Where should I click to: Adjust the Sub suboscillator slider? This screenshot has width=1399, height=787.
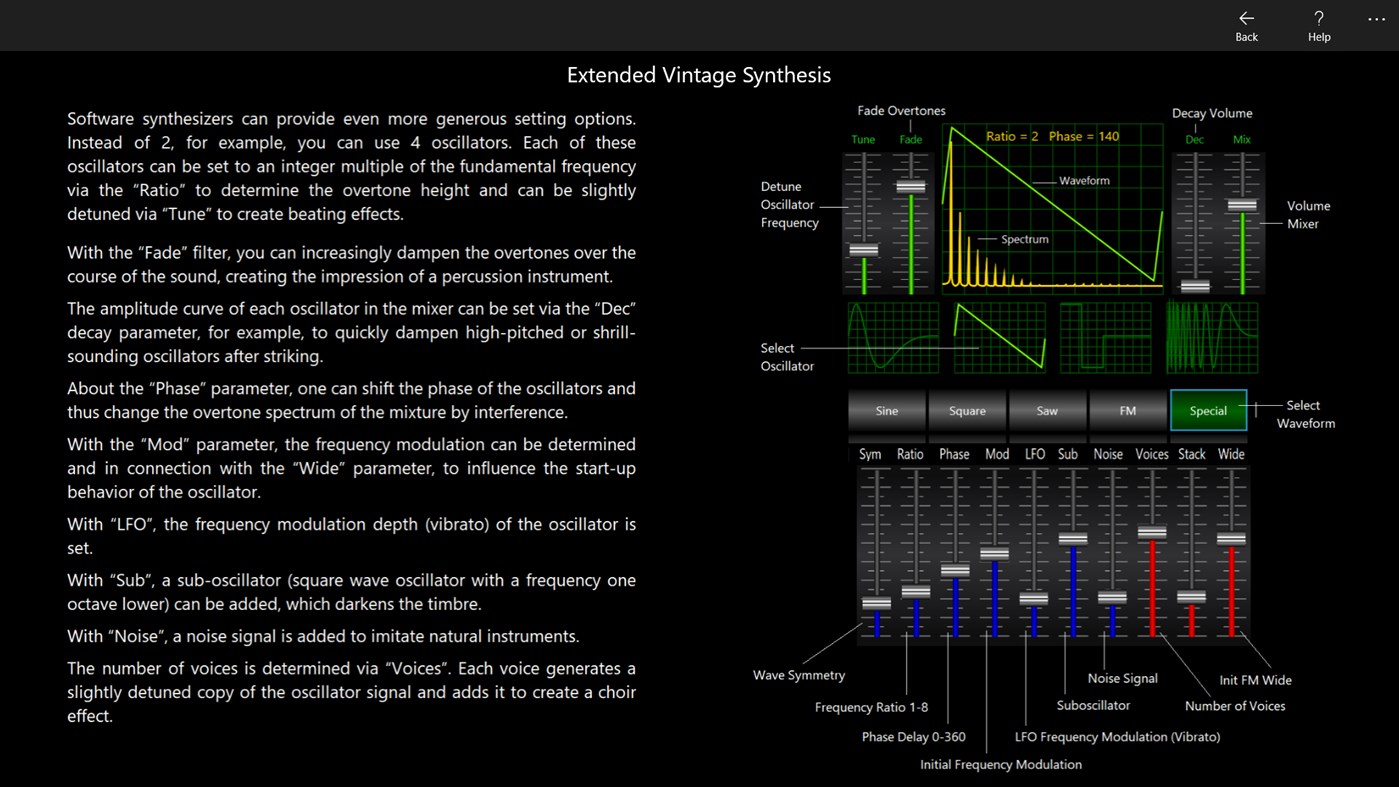click(x=1072, y=538)
